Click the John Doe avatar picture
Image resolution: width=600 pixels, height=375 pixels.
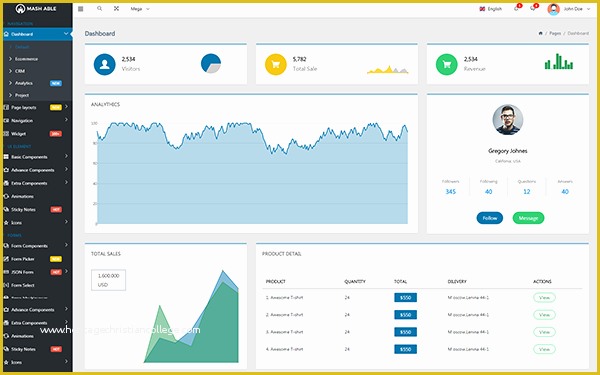click(x=553, y=9)
